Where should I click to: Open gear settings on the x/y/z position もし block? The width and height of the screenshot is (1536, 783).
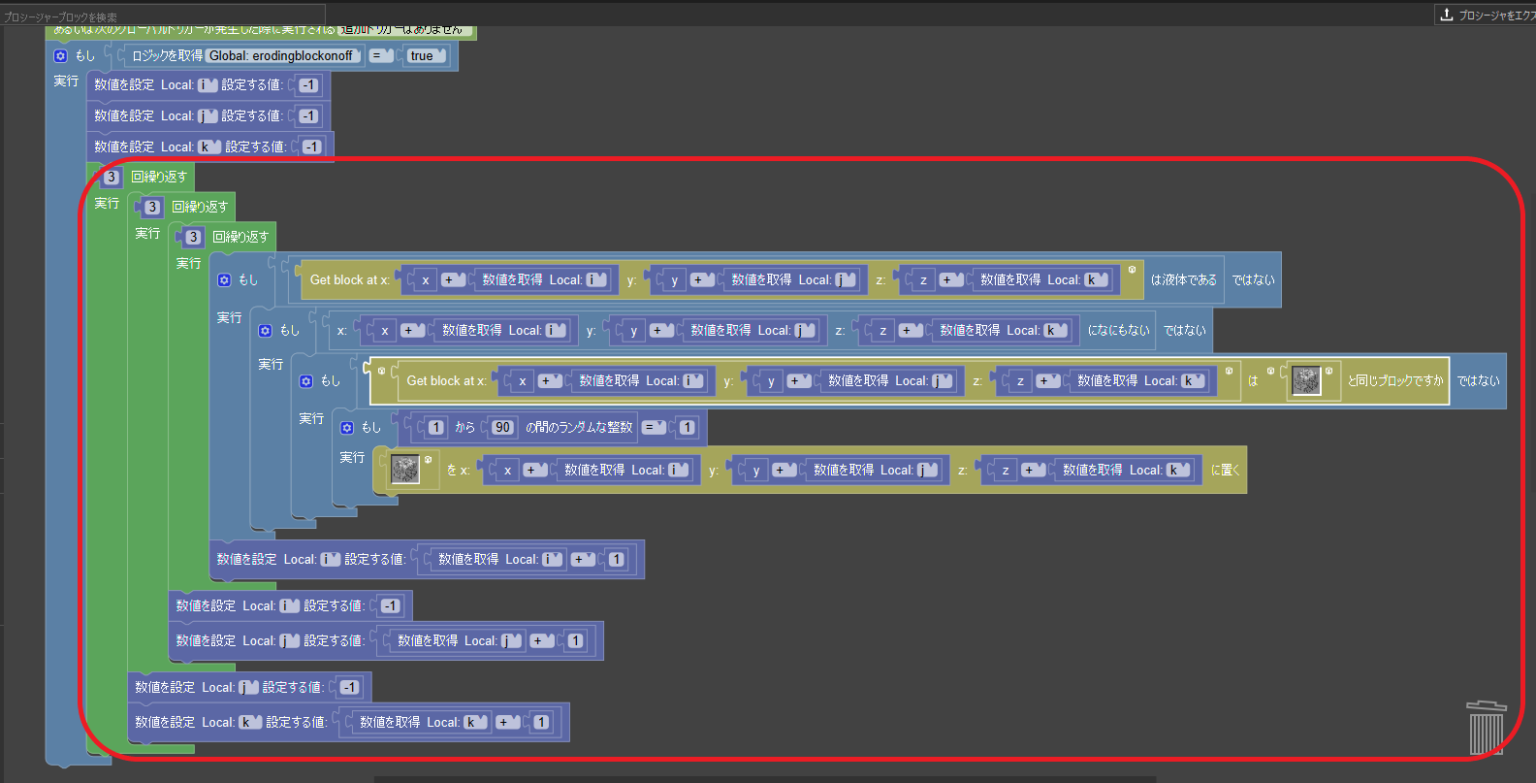click(264, 330)
